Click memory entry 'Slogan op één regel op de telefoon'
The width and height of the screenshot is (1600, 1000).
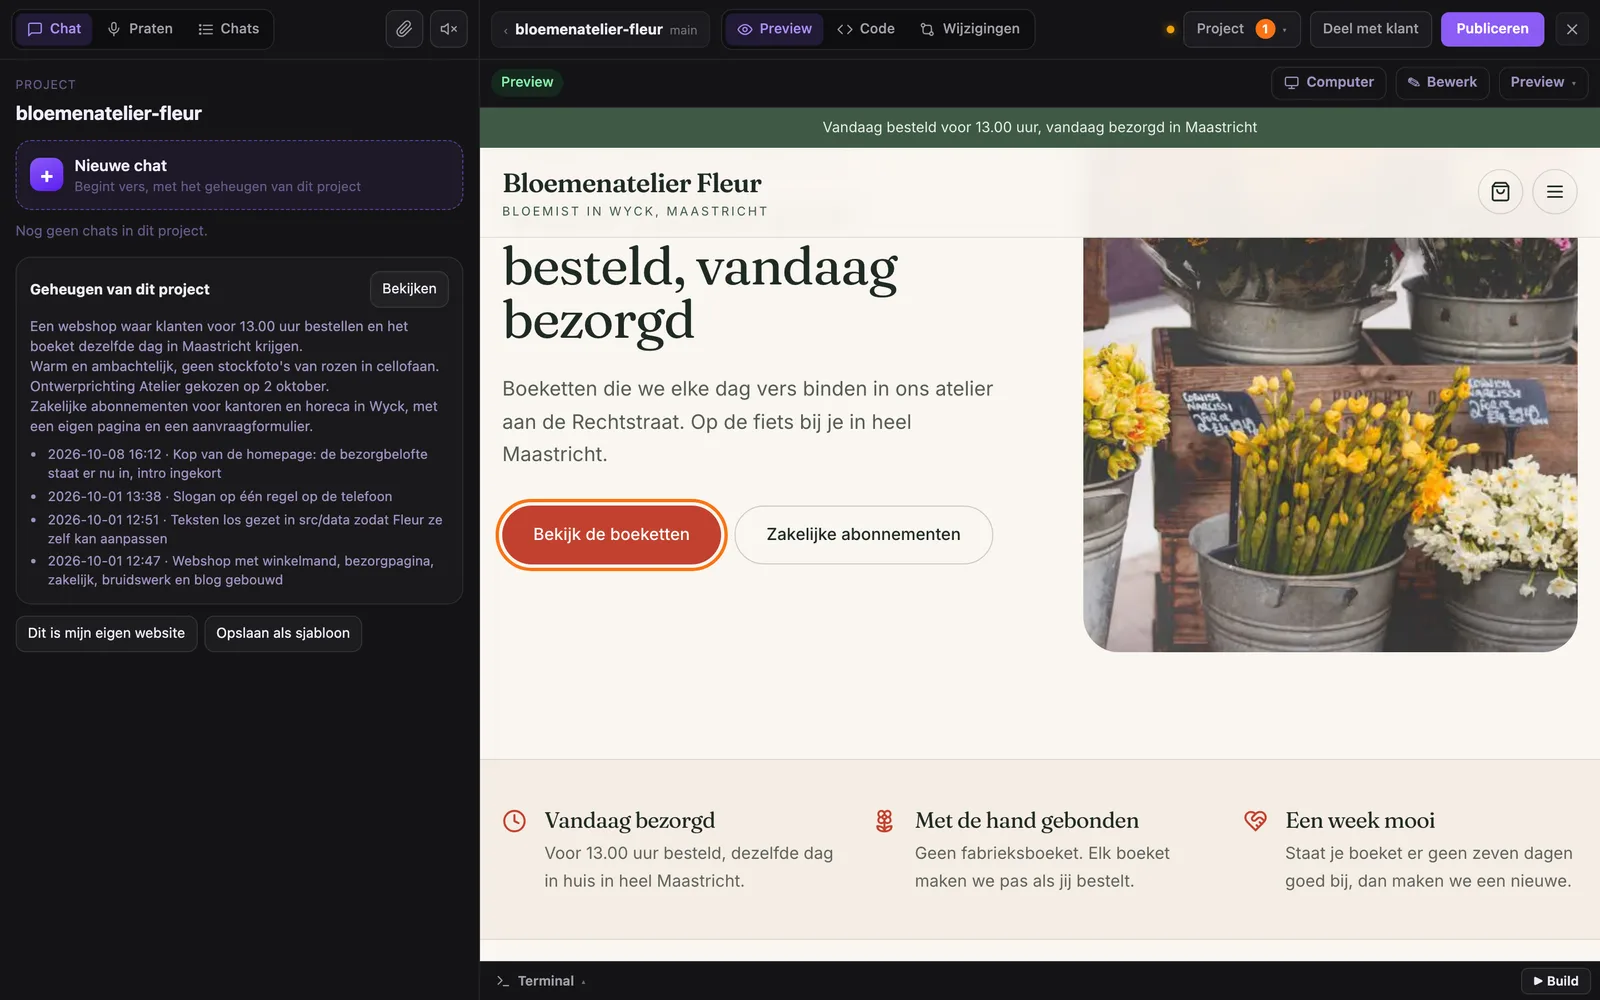pos(220,497)
